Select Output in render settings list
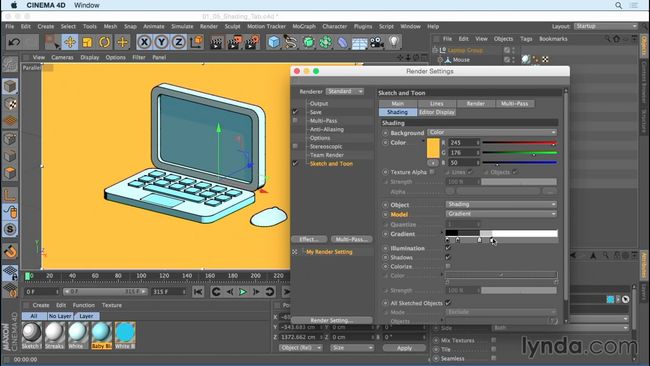The image size is (650, 366). click(x=319, y=104)
